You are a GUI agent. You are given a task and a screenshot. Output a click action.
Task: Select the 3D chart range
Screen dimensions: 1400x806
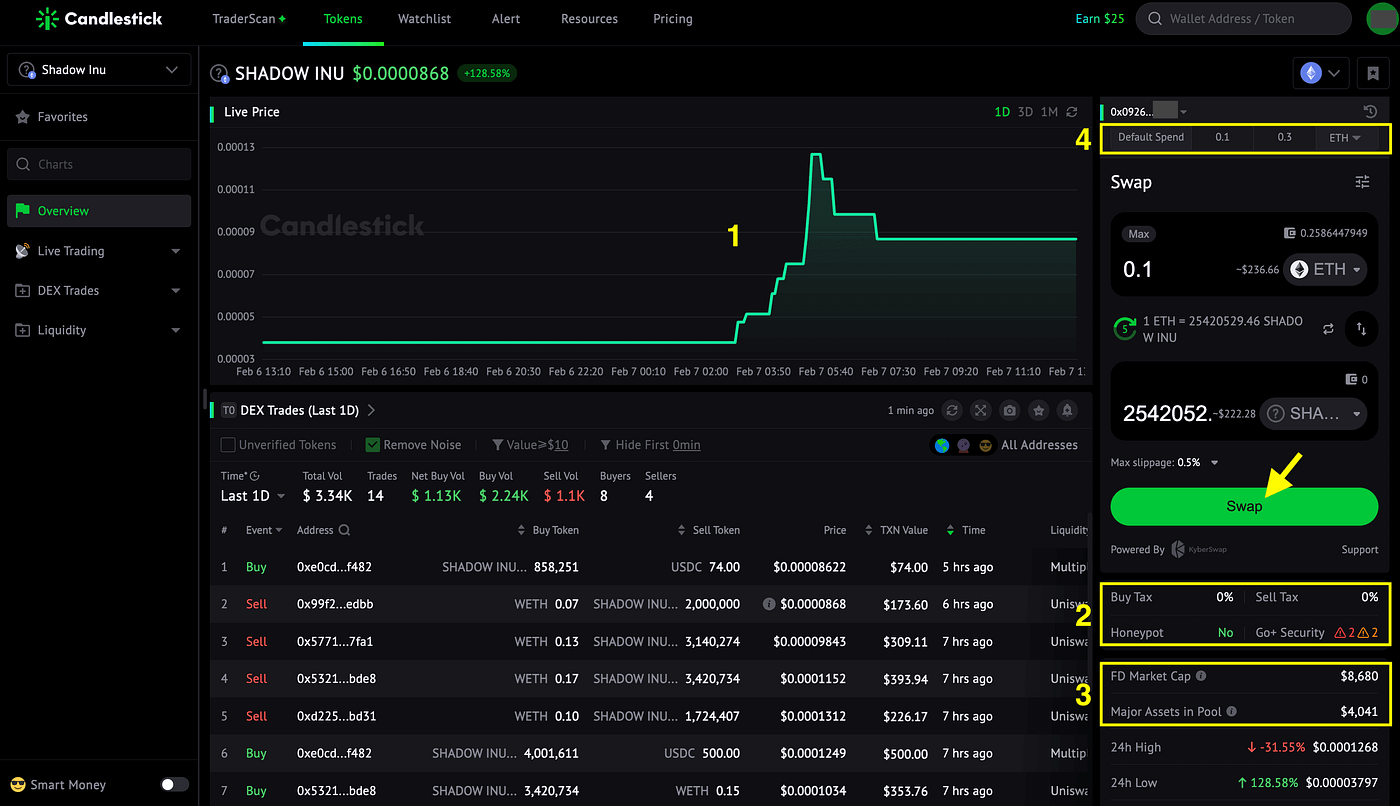[1025, 112]
